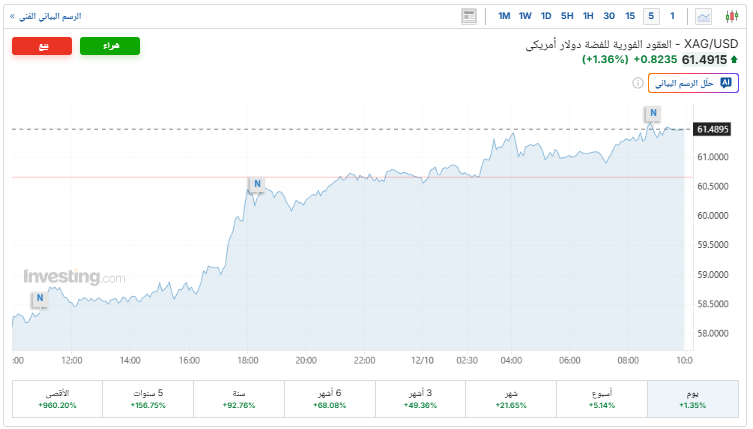Switch to area chart type
This screenshot has width=753, height=429.
click(x=704, y=16)
